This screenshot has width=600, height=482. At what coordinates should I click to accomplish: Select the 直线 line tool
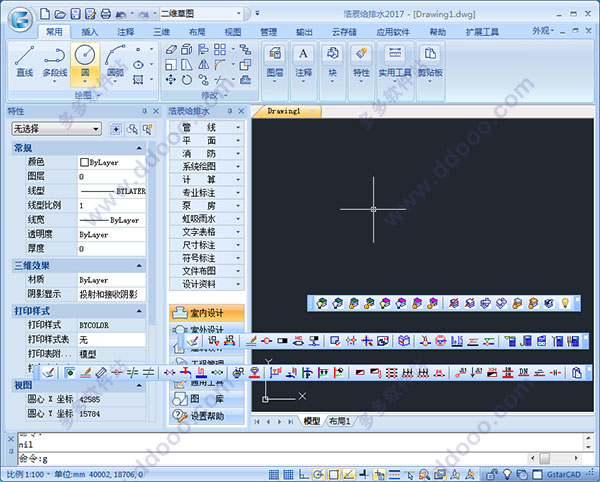(24, 62)
